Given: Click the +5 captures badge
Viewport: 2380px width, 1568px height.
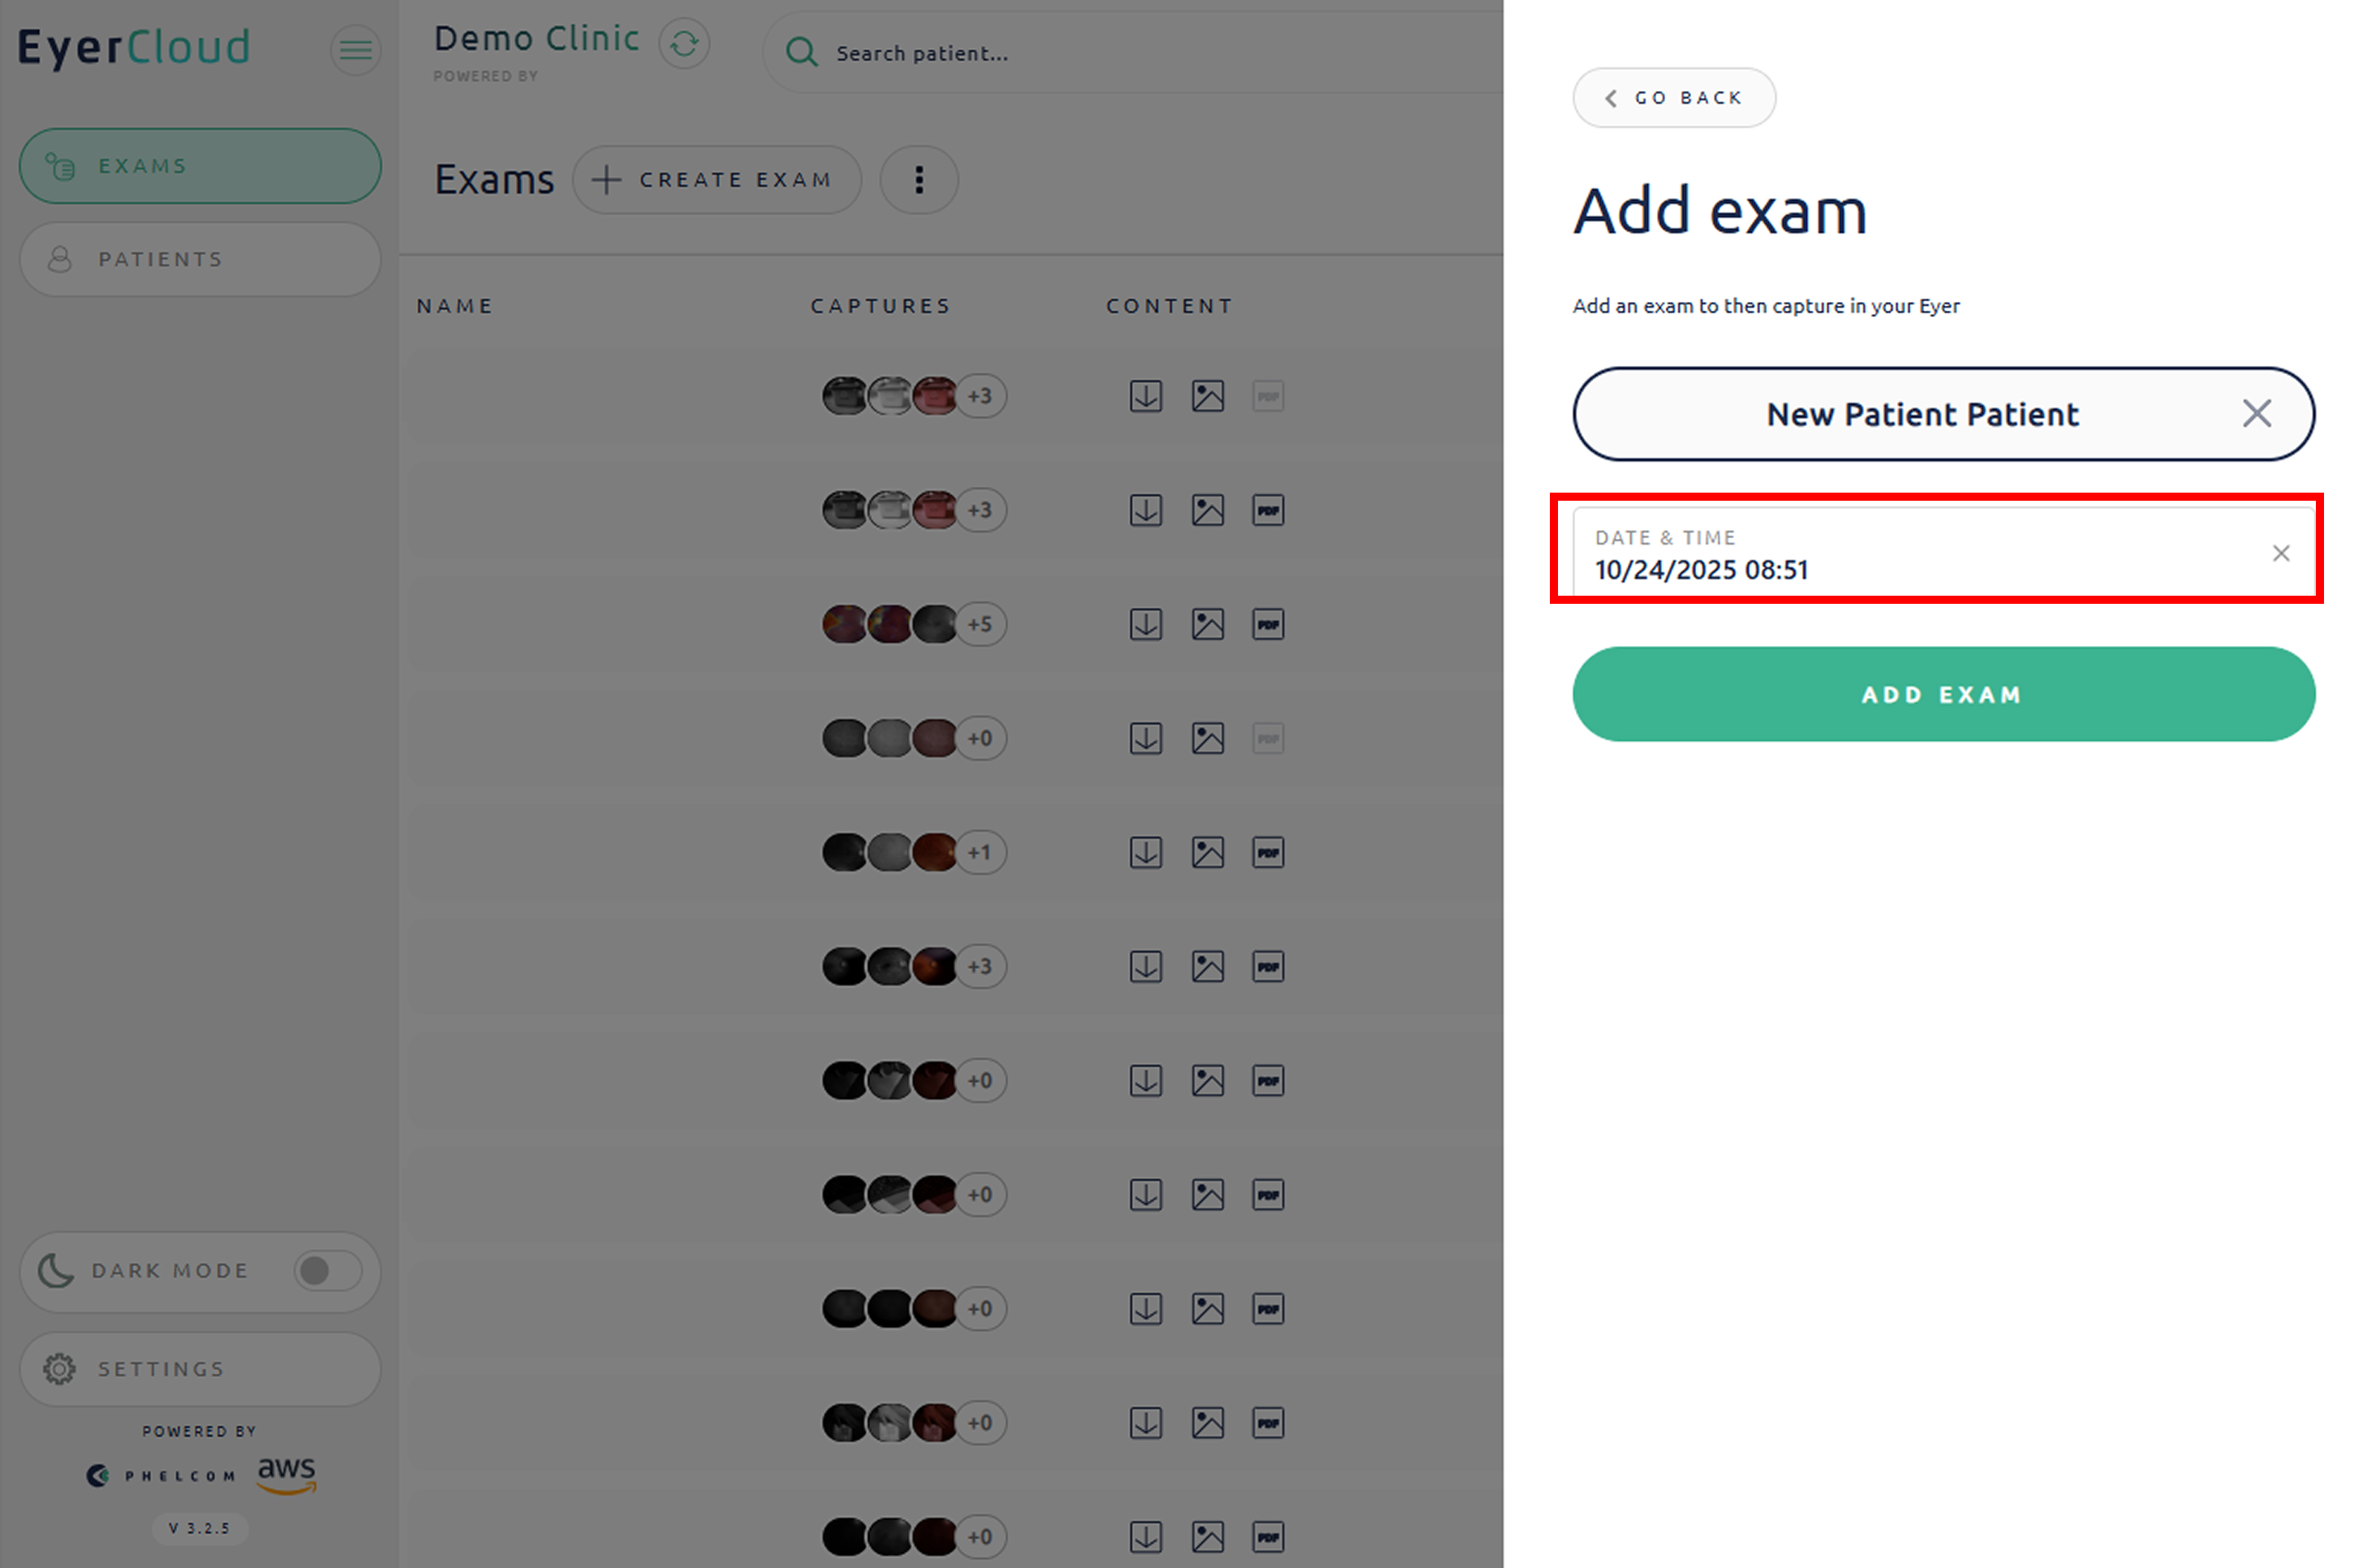Looking at the screenshot, I should (980, 624).
